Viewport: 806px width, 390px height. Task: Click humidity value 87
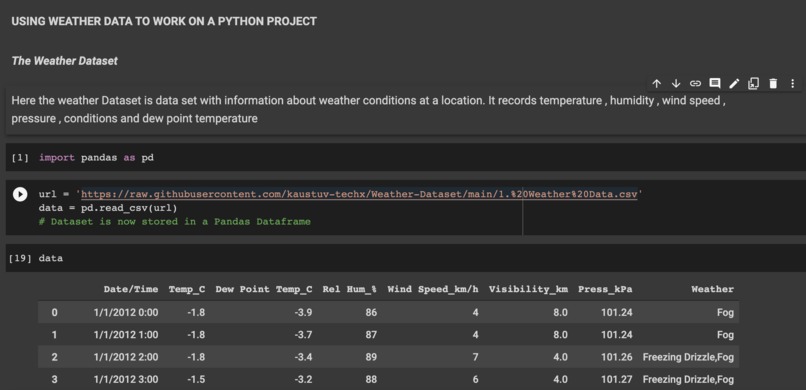point(371,335)
